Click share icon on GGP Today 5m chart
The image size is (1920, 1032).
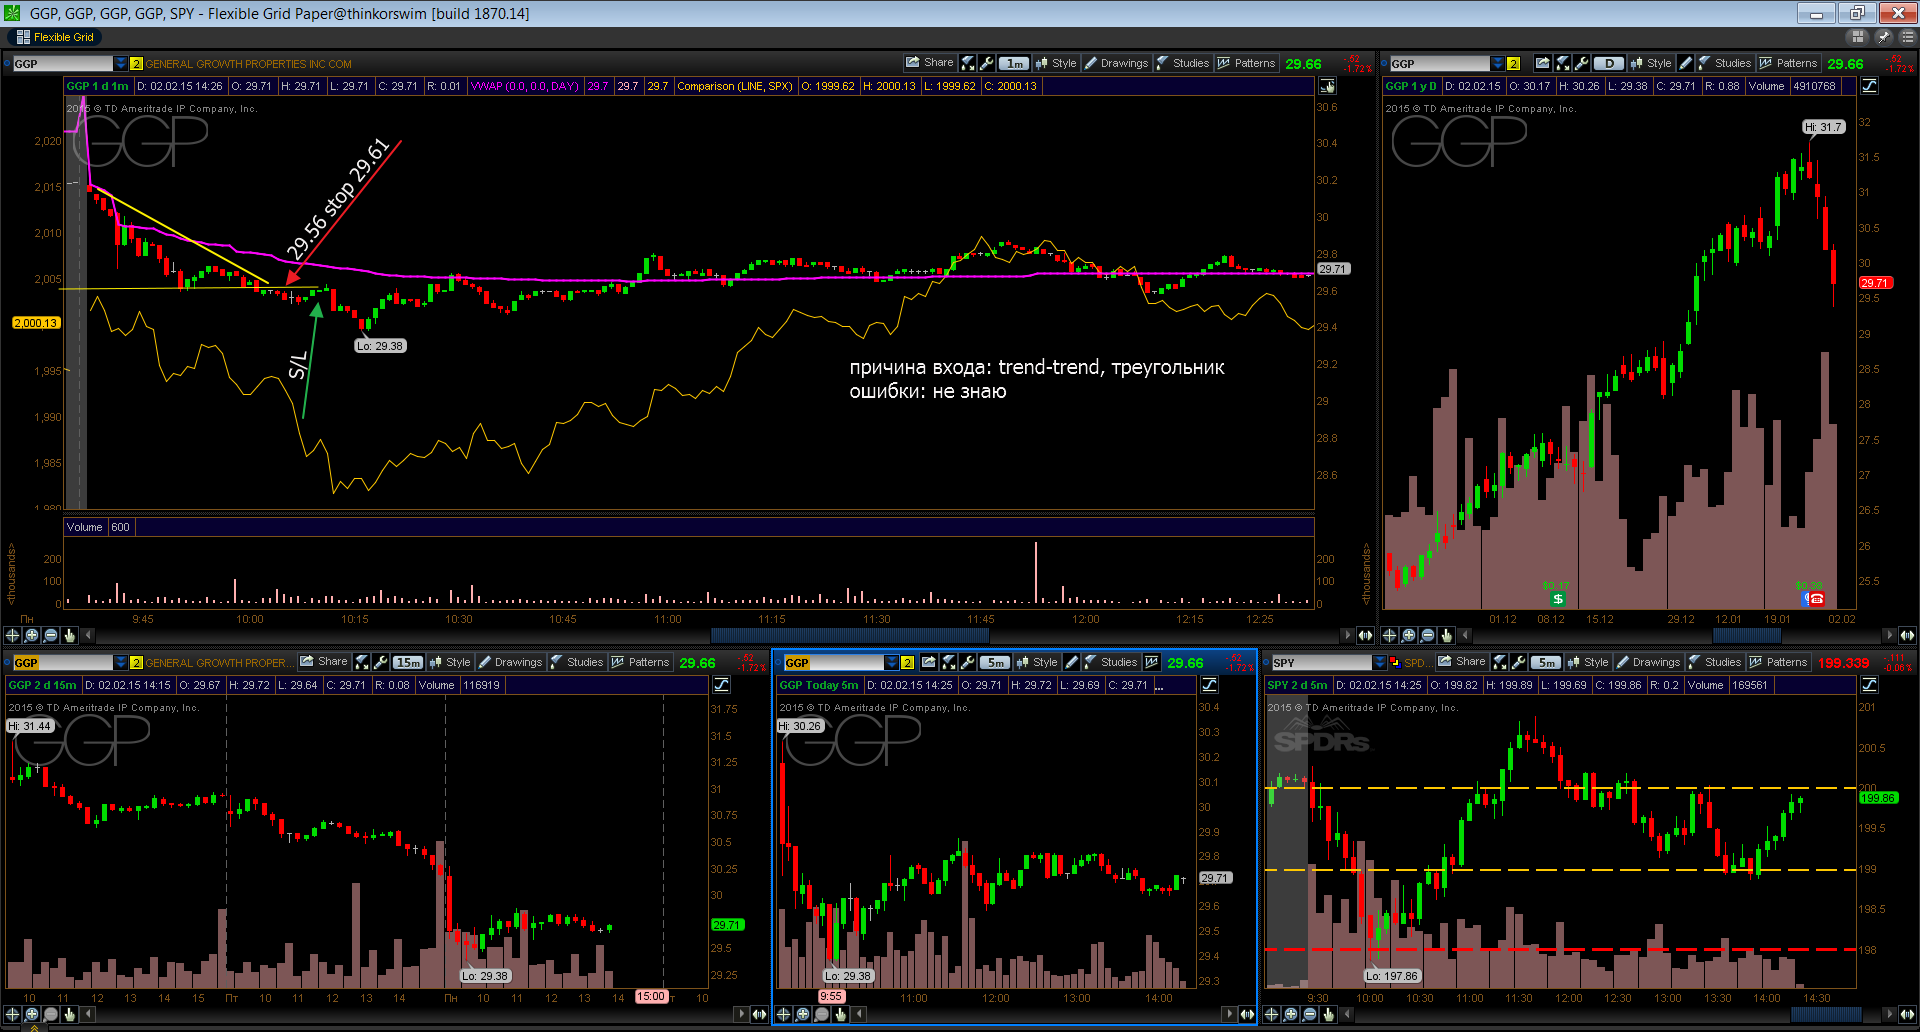click(x=929, y=662)
